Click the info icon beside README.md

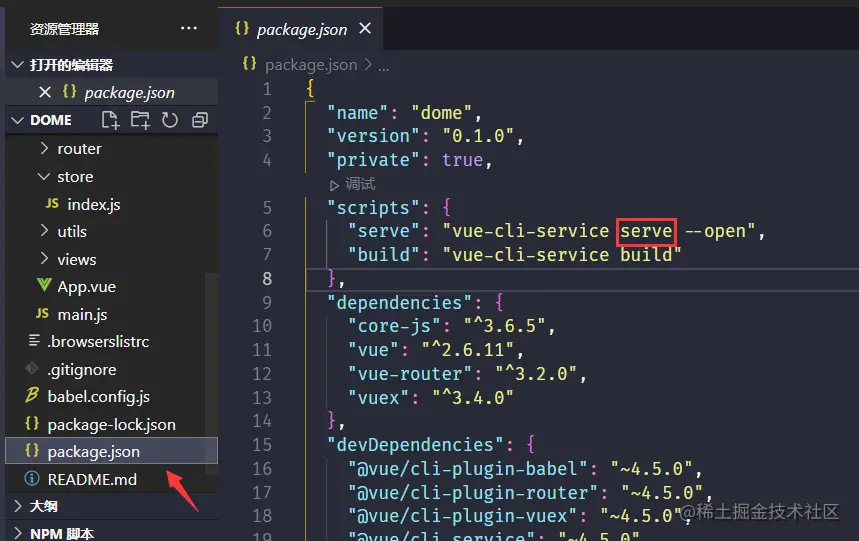32,479
